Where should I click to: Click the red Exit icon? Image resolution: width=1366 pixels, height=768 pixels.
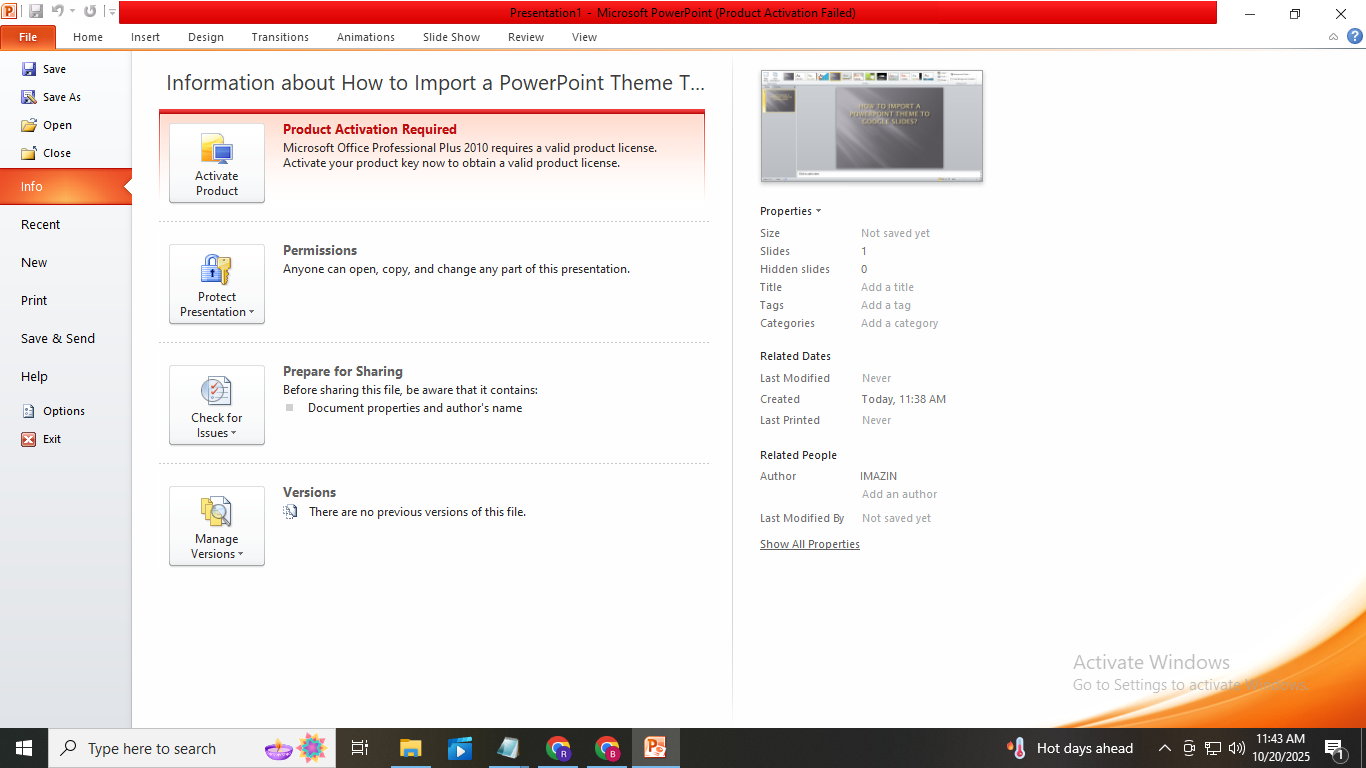point(29,439)
